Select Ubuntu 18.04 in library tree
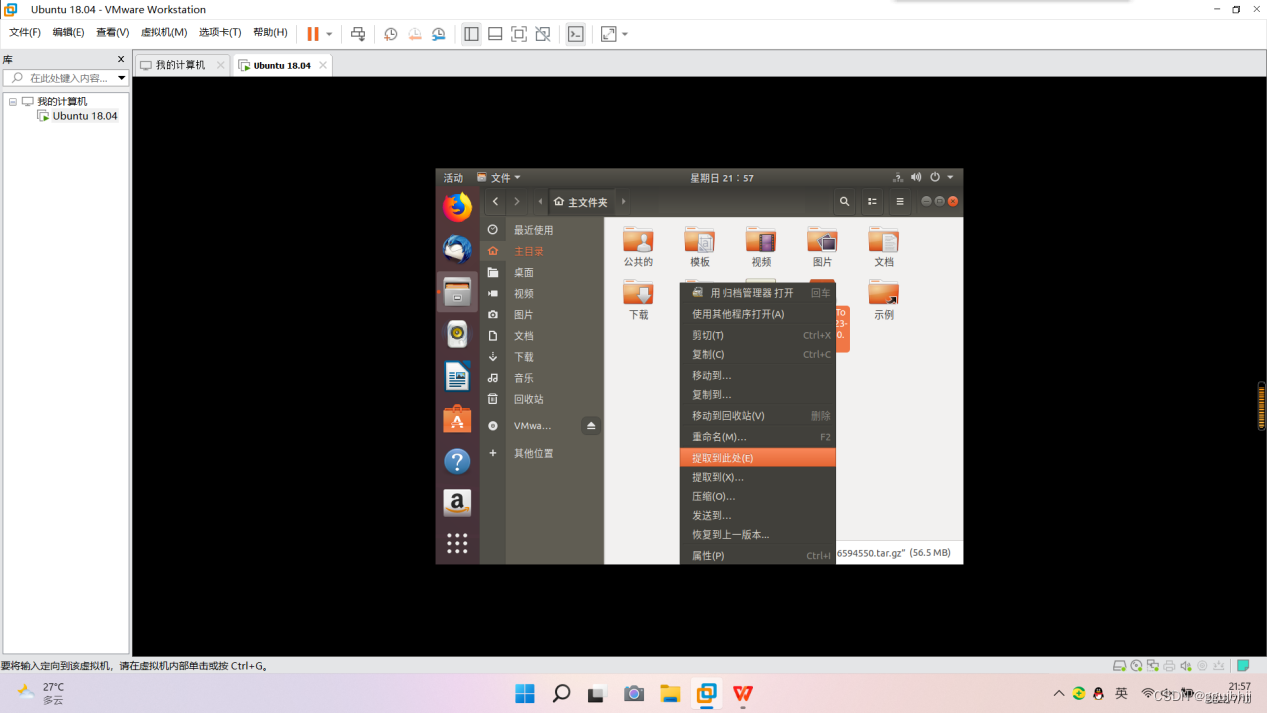 pos(78,116)
